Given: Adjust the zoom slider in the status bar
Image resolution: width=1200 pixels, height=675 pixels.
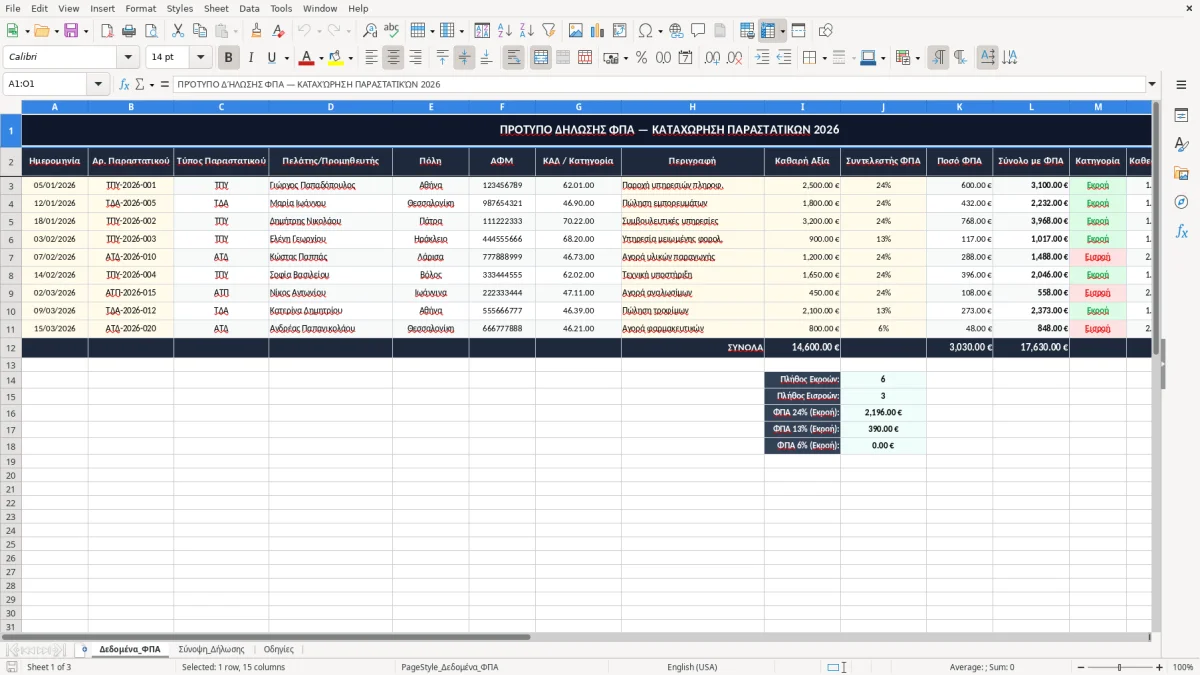Looking at the screenshot, I should click(x=1119, y=667).
